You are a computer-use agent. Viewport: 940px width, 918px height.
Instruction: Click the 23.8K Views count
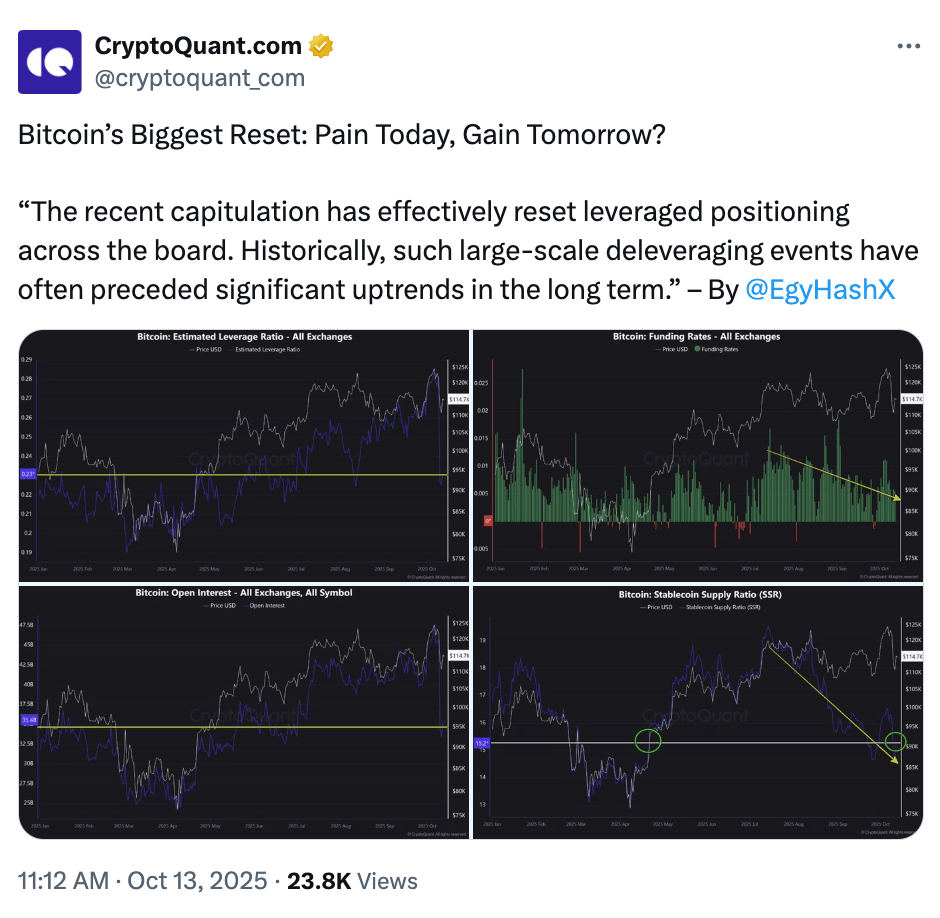point(352,881)
